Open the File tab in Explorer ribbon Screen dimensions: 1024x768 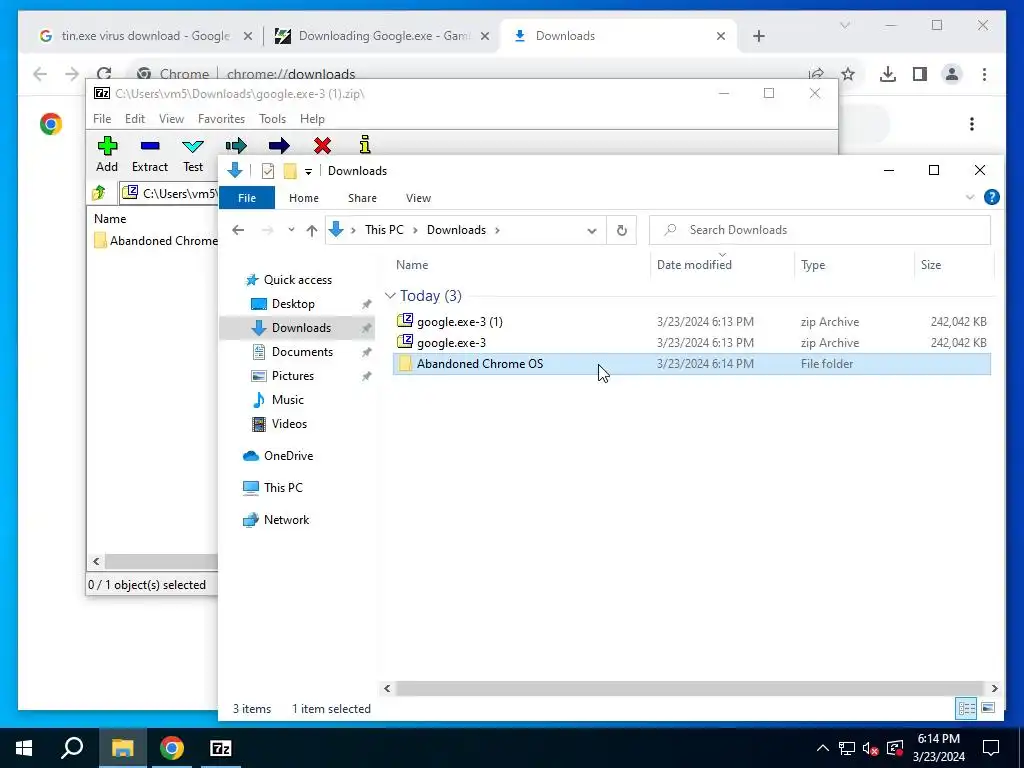[x=247, y=198]
